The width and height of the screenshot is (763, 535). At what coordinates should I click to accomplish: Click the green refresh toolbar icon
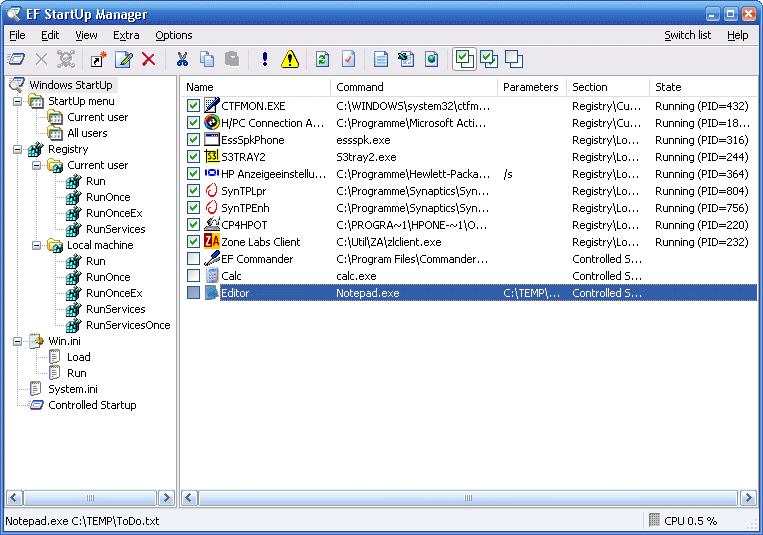[x=322, y=60]
